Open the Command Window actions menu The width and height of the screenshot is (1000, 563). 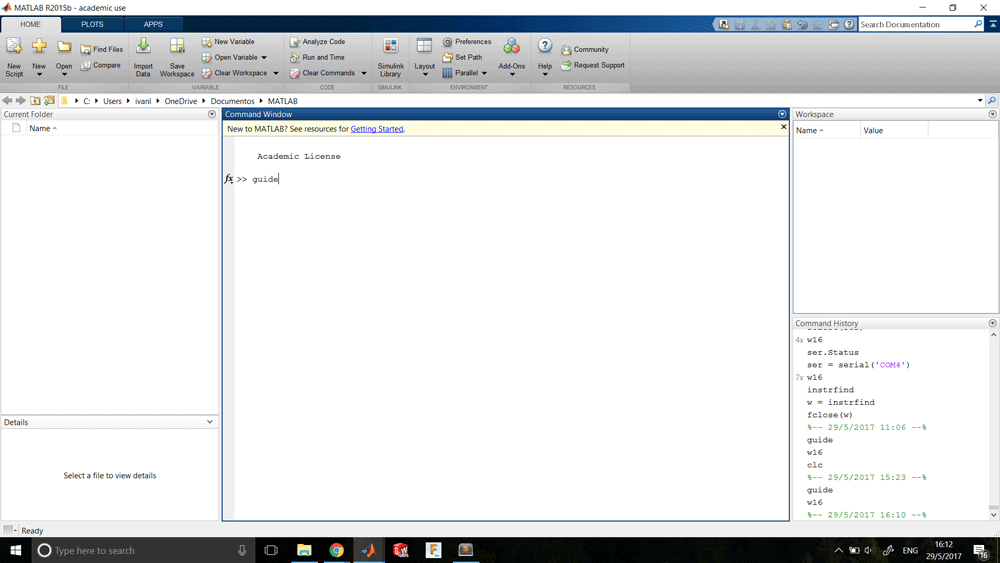(x=782, y=114)
